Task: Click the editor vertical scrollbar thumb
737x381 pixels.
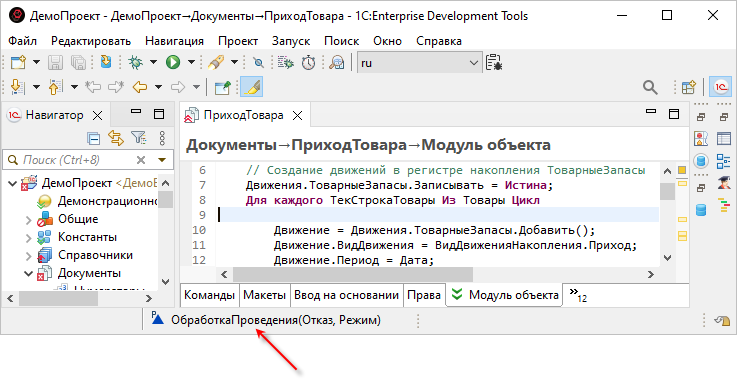Action: coord(667,192)
